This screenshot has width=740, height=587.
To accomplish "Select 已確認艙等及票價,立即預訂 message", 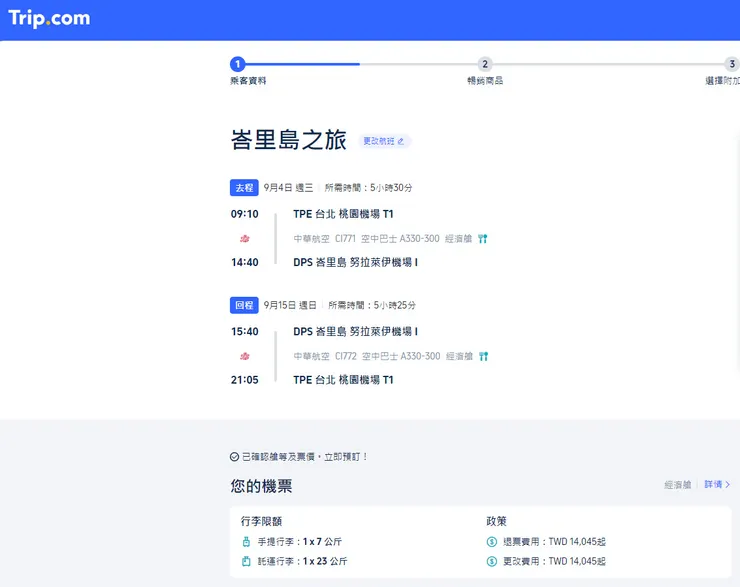I will click(305, 457).
